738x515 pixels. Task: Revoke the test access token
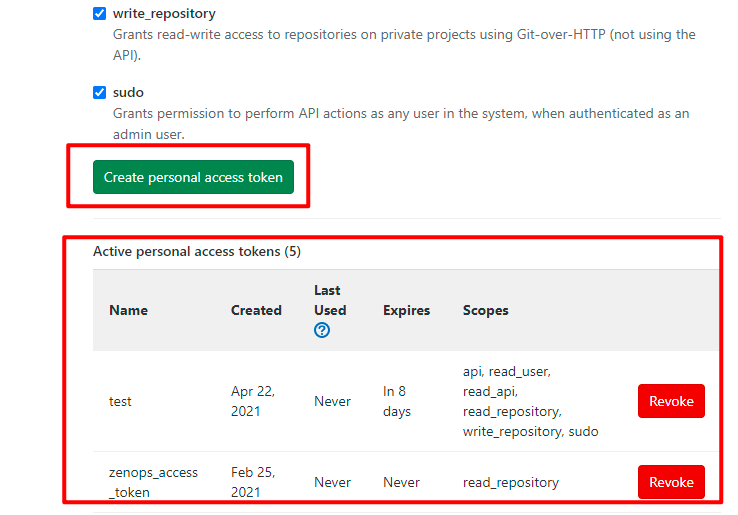(671, 401)
